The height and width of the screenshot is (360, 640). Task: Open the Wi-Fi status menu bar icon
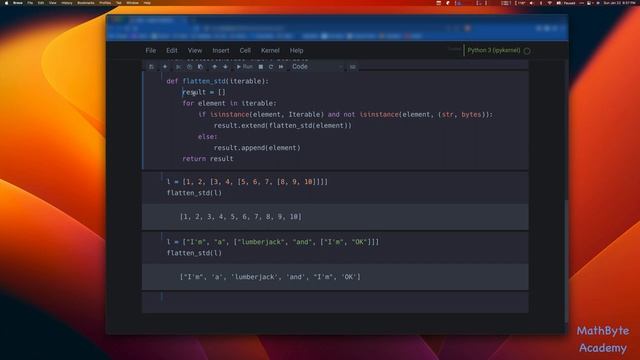(549, 3)
